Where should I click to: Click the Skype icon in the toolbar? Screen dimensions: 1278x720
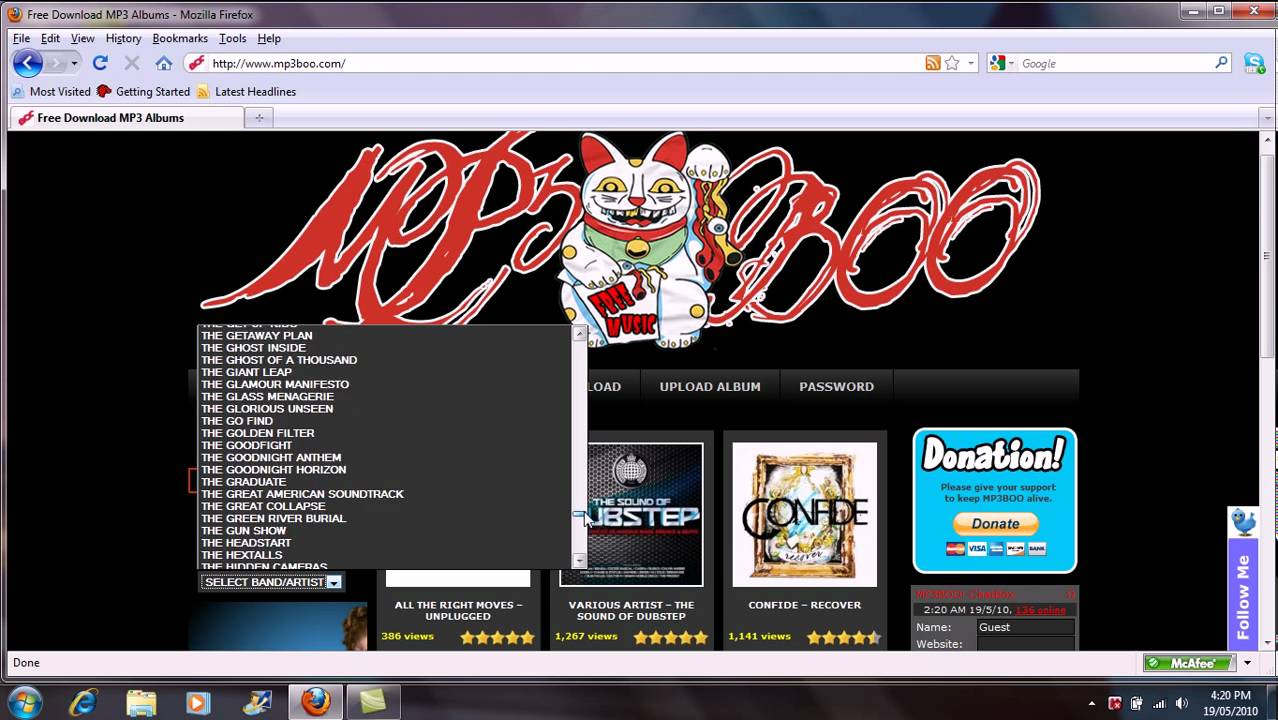[x=1254, y=63]
